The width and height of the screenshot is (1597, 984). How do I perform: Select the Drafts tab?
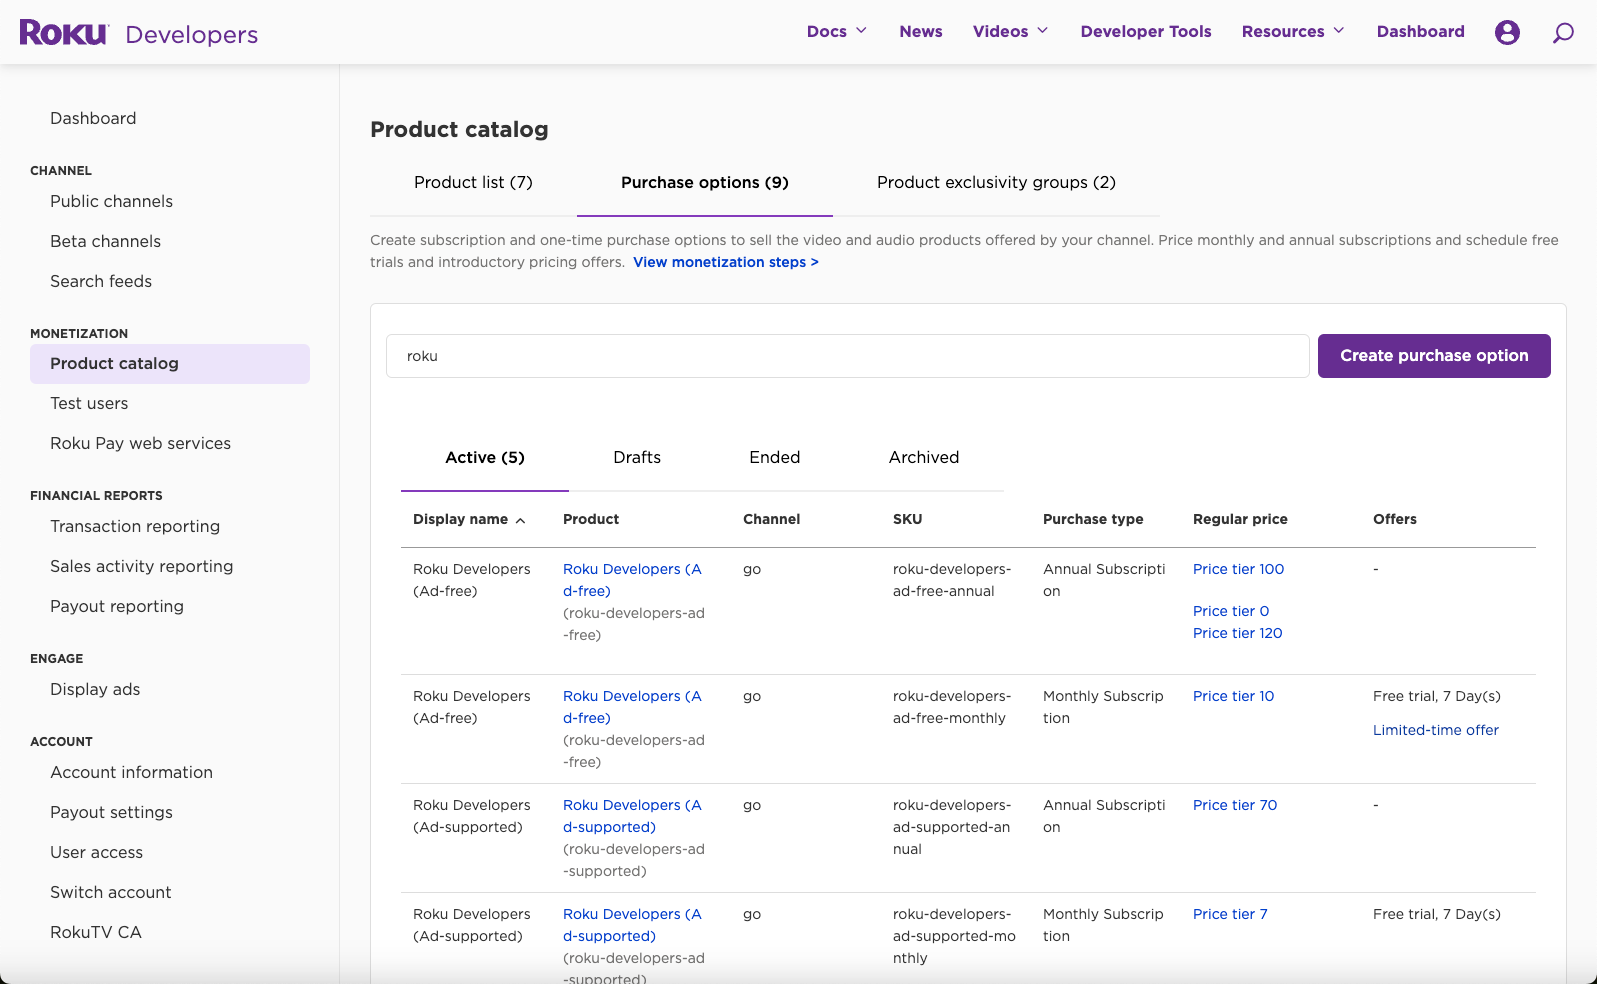(637, 458)
